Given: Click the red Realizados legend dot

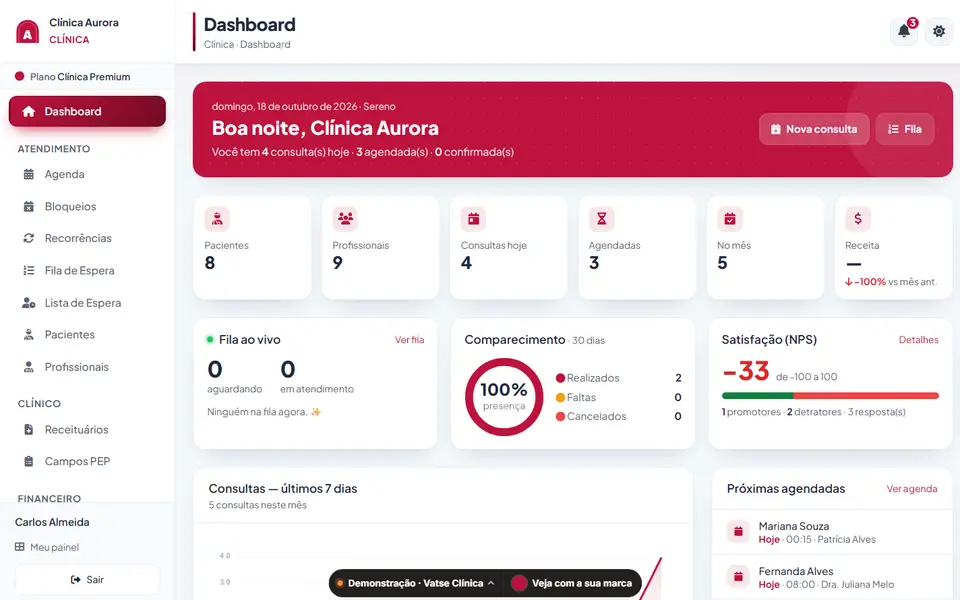Looking at the screenshot, I should (x=560, y=378).
